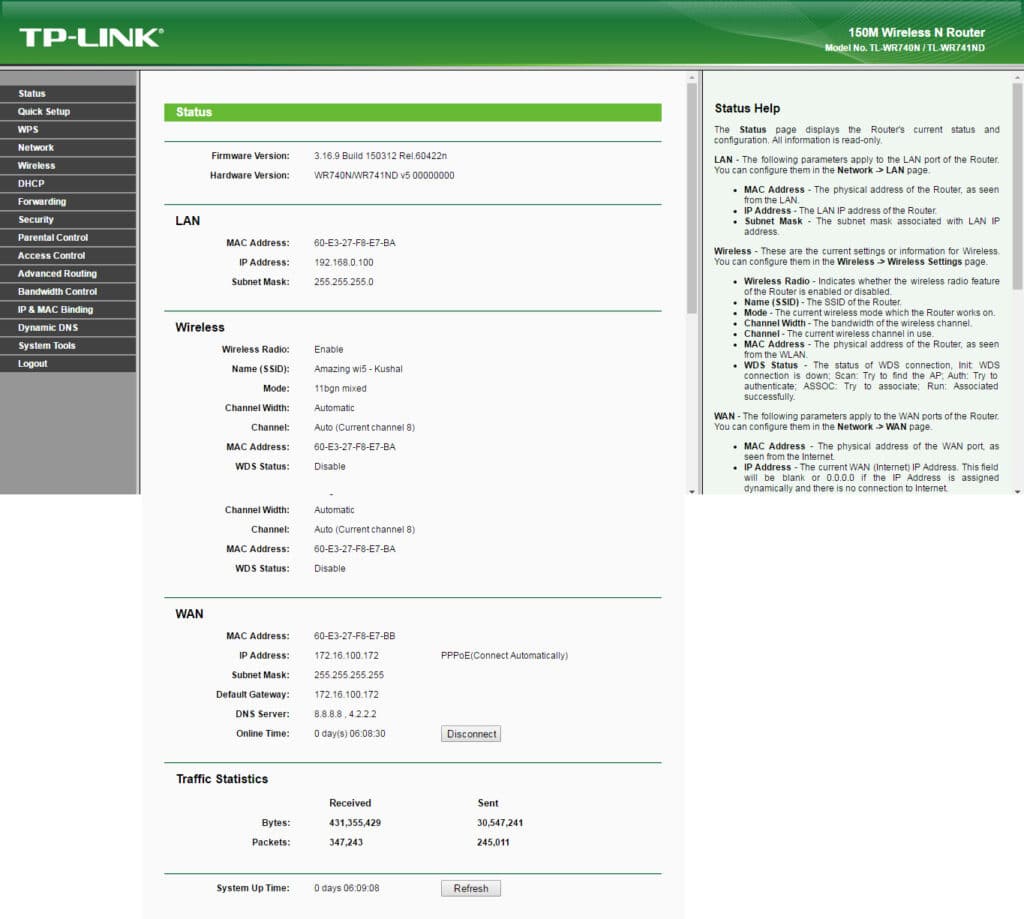Select Forwarding in the sidebar

pos(68,201)
